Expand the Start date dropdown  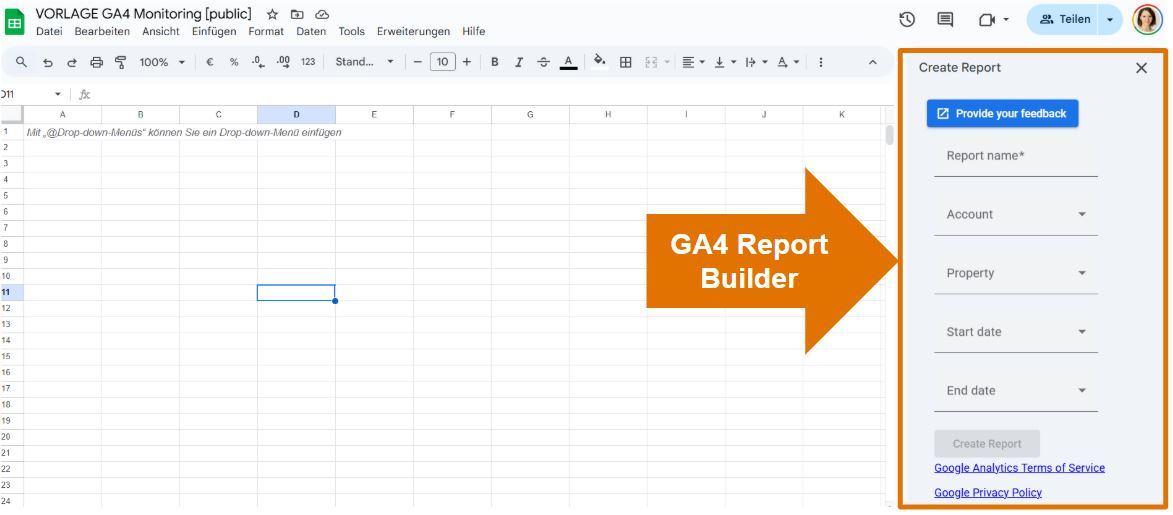coord(1016,333)
